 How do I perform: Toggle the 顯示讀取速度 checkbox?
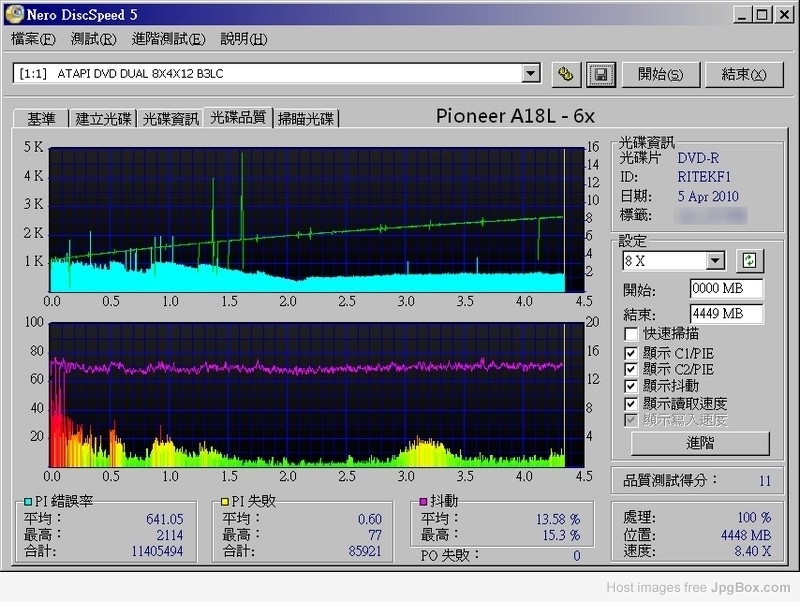631,403
